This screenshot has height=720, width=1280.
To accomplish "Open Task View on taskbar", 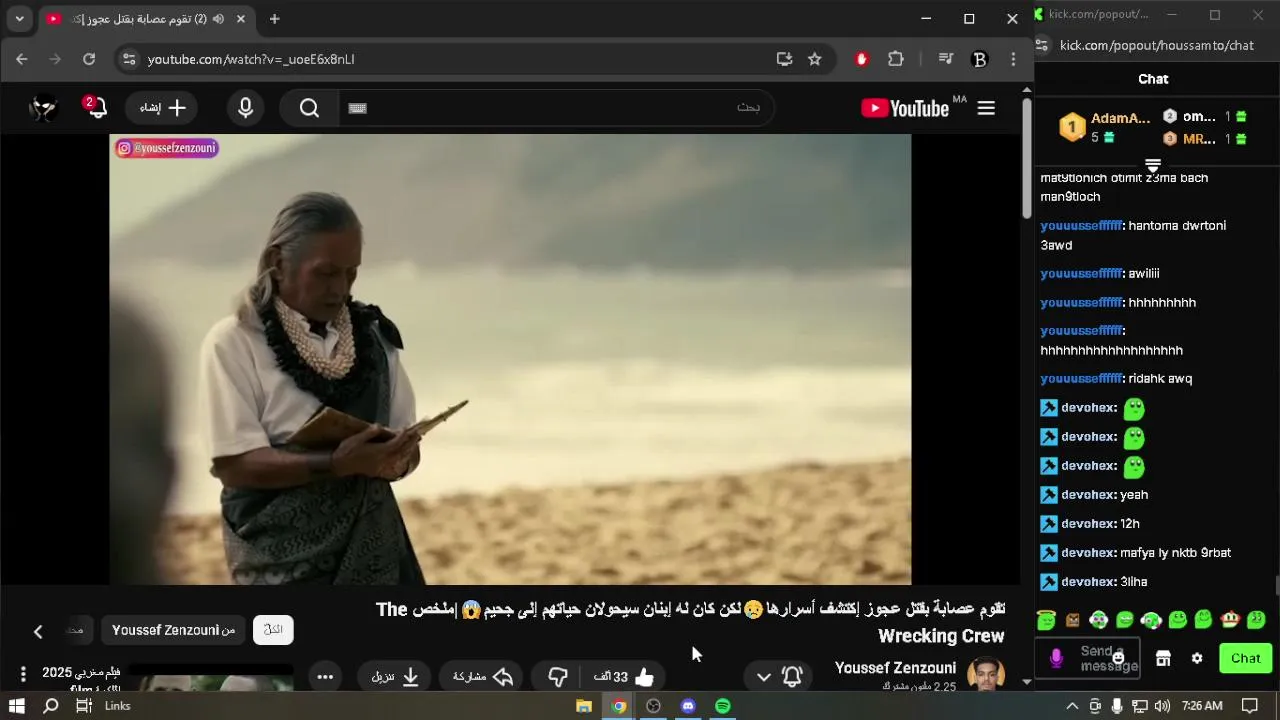I will point(84,706).
